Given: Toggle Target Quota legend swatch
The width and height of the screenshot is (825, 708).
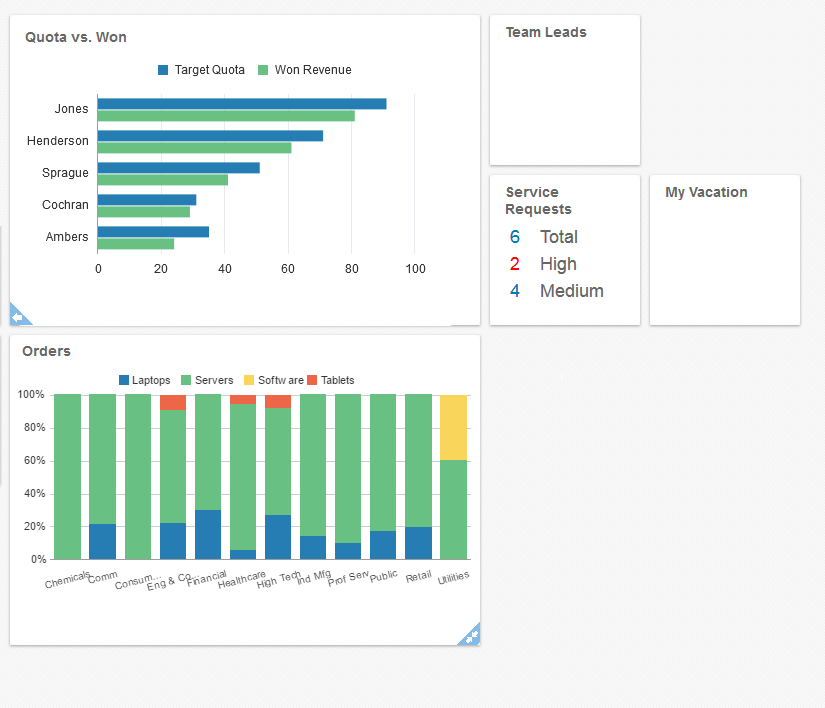Looking at the screenshot, I should [163, 70].
